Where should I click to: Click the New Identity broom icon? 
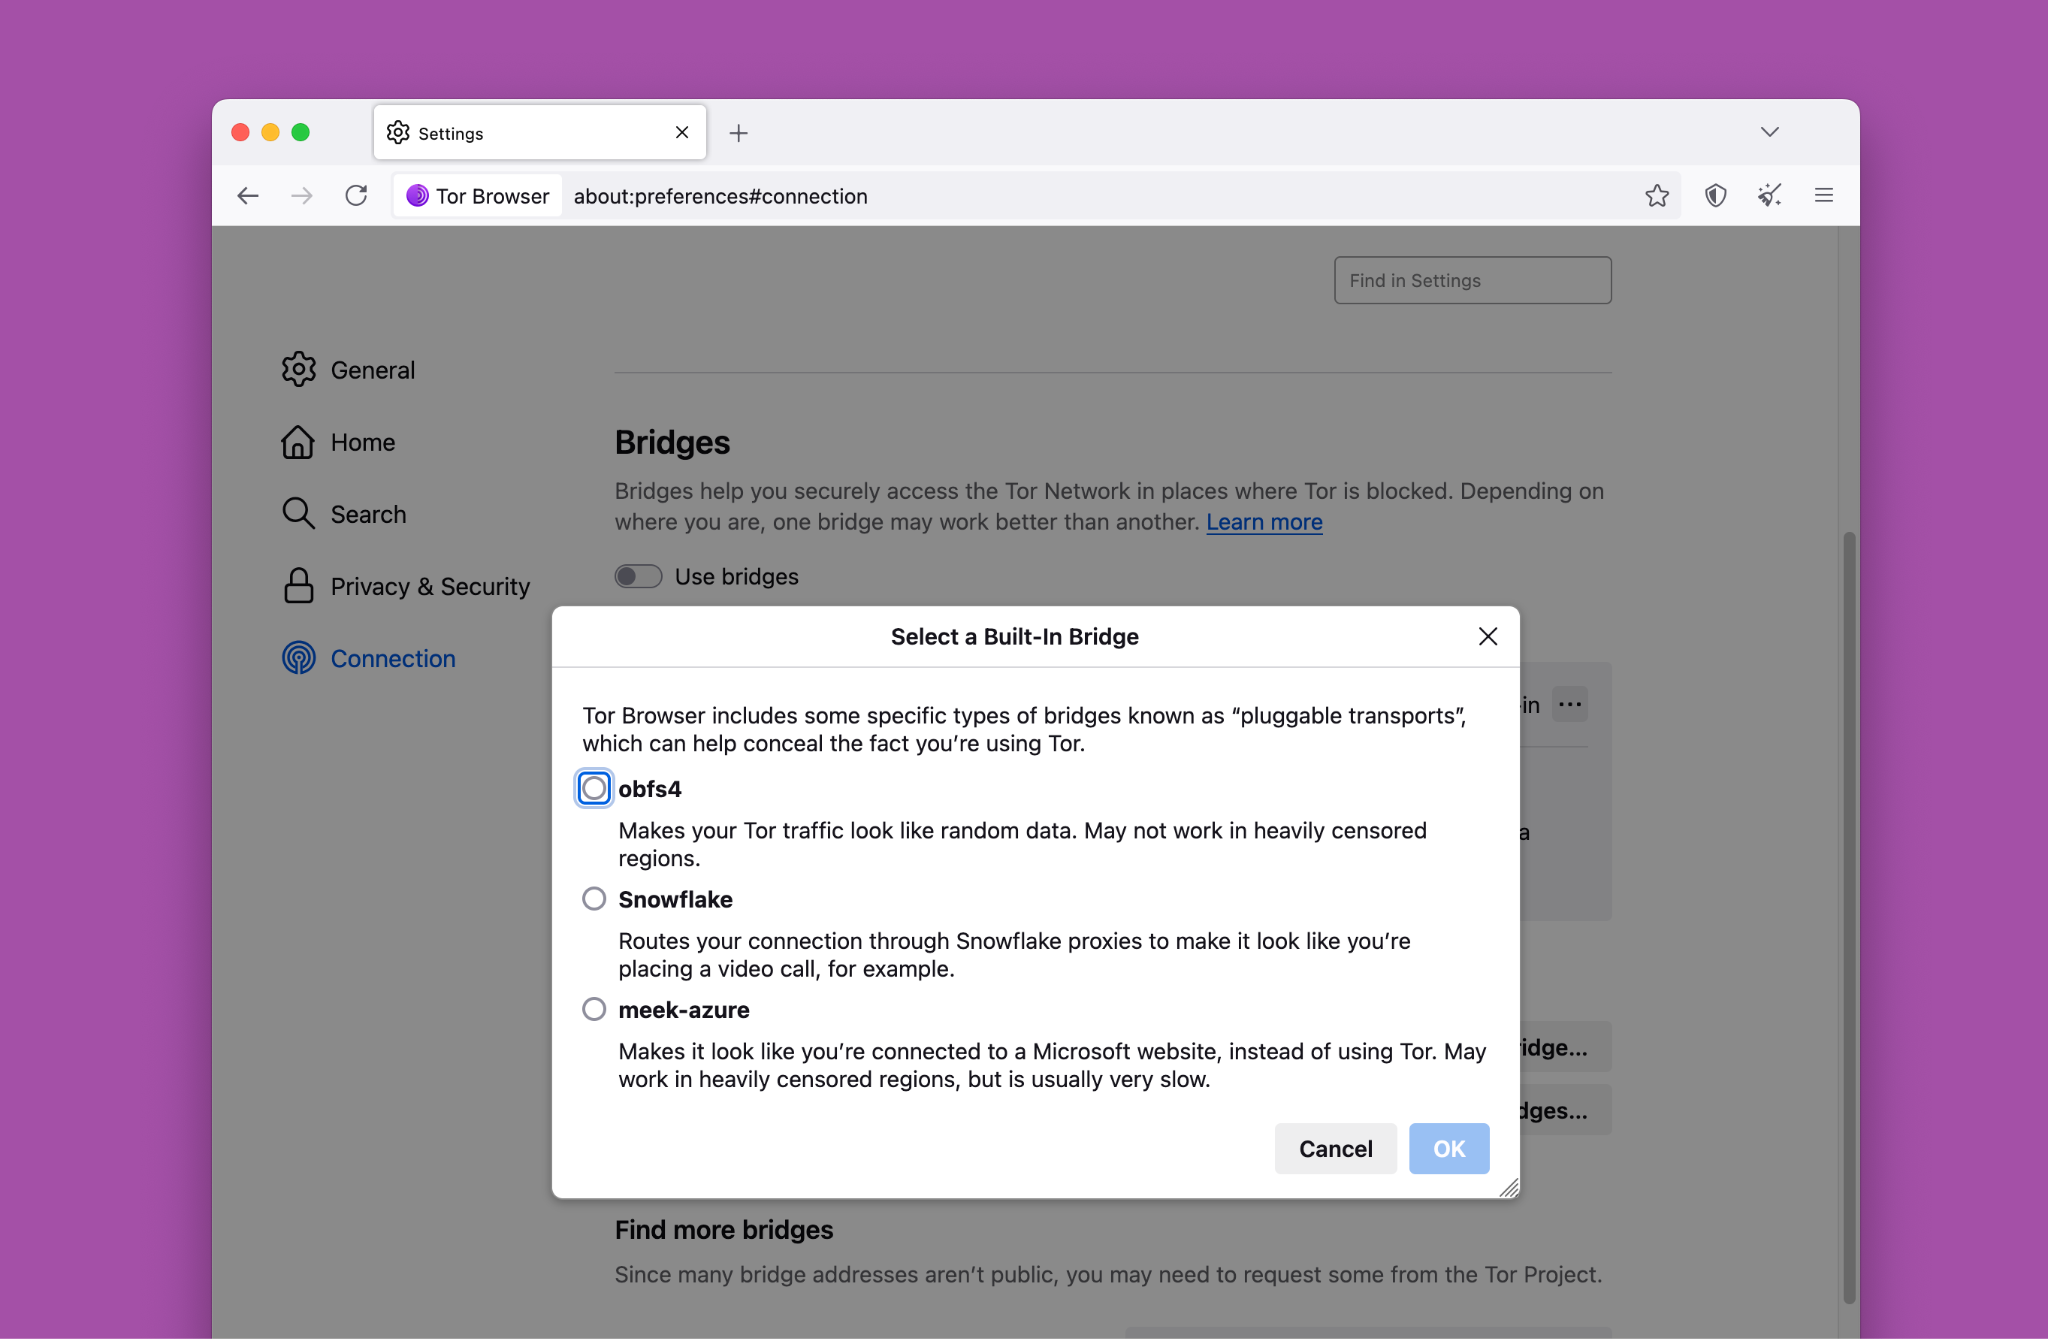1769,195
